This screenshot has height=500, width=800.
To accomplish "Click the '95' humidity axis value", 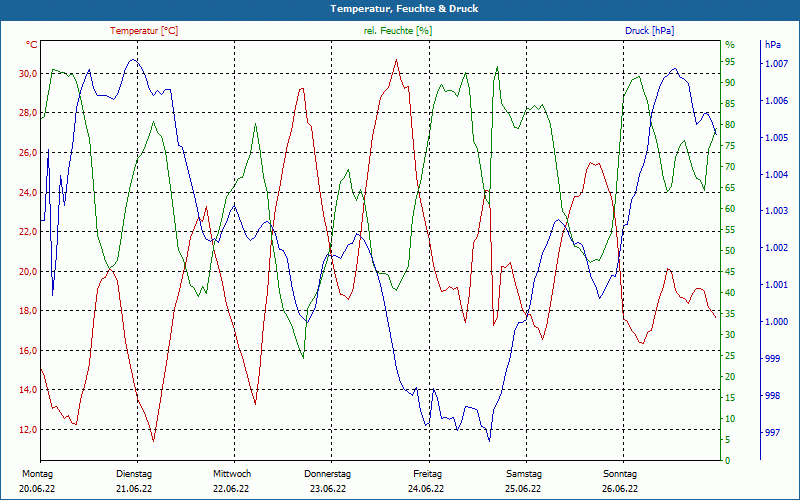I will 730,62.
